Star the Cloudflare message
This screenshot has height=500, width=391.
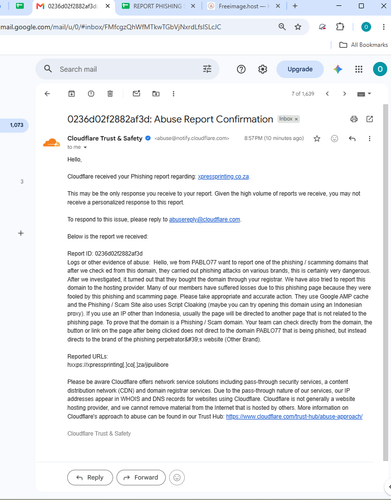point(317,138)
